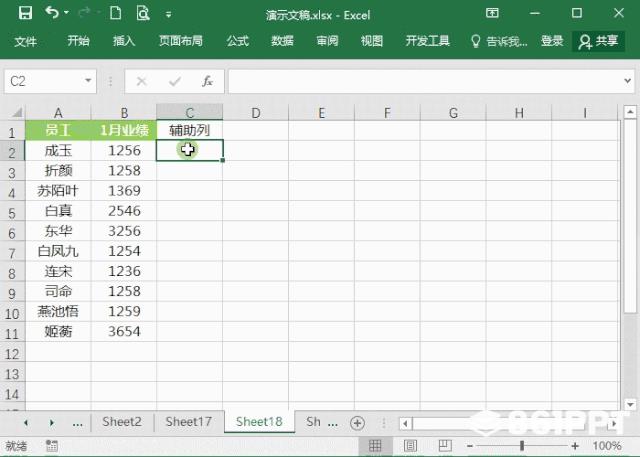Switch to Page Layout view
The width and height of the screenshot is (640, 457).
pyautogui.click(x=408, y=446)
